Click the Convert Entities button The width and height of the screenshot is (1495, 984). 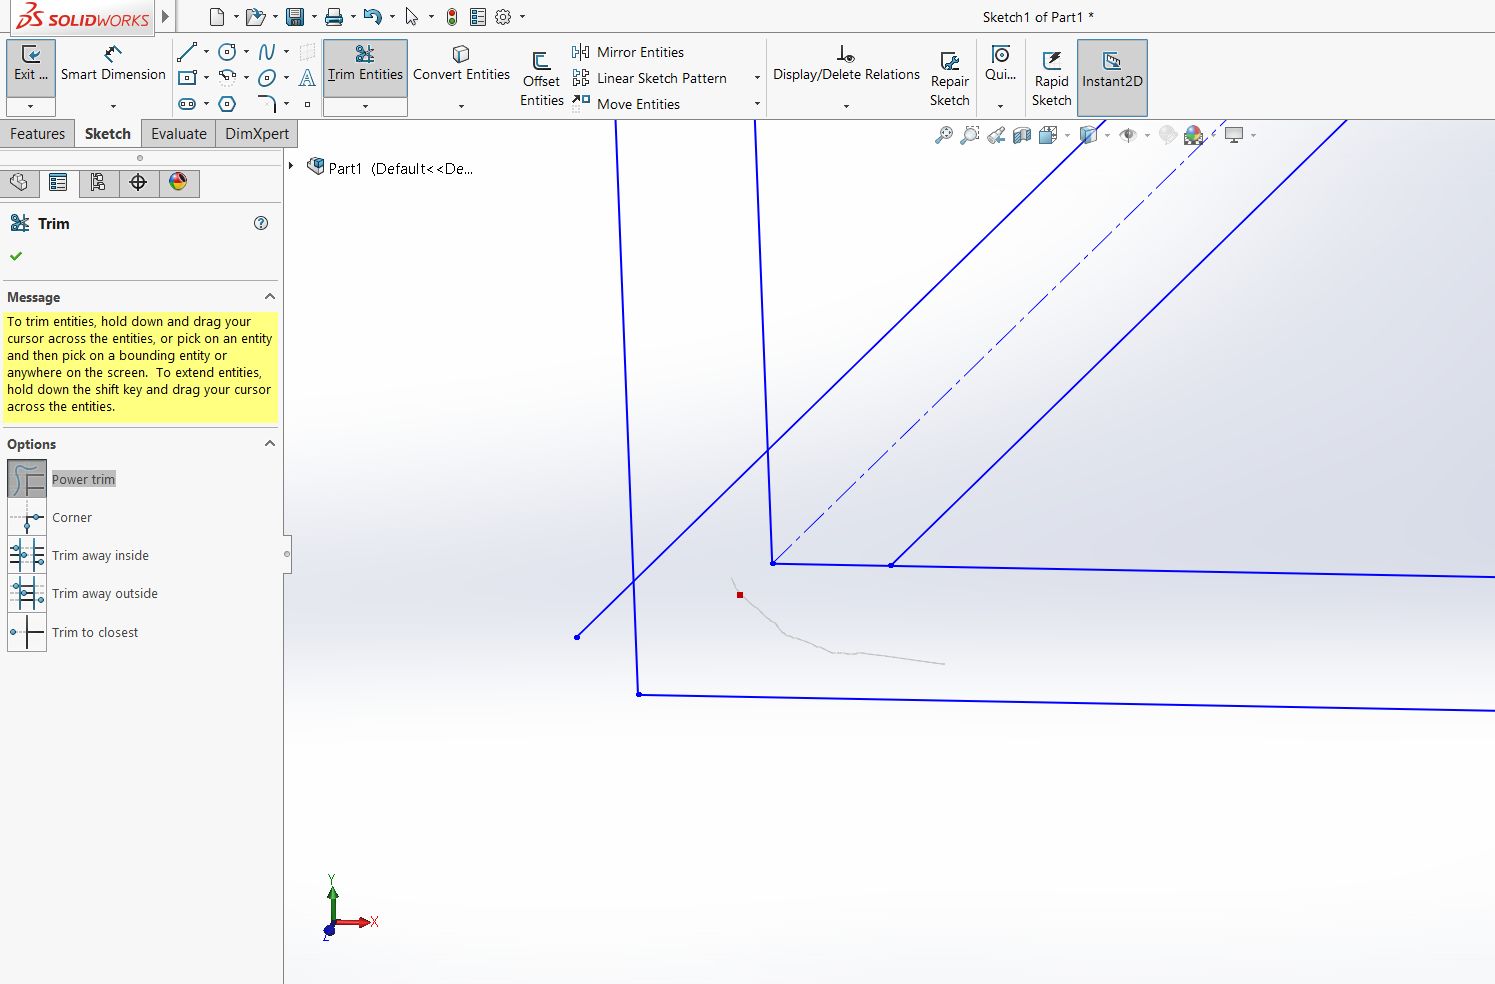(461, 66)
